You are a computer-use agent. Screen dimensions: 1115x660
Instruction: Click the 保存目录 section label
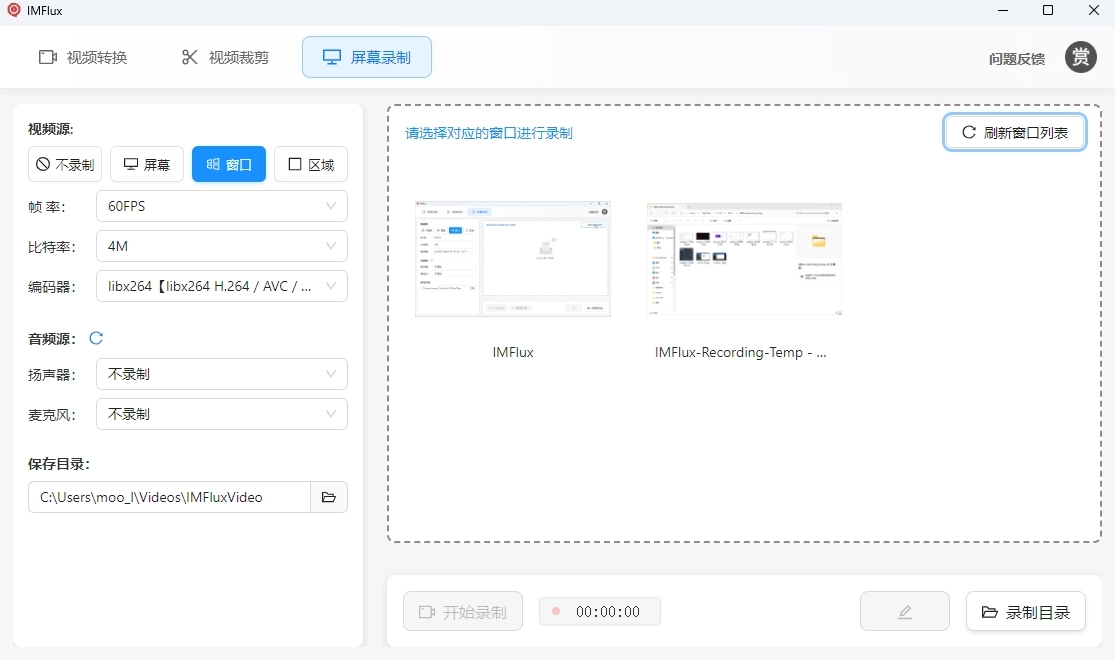coord(59,464)
